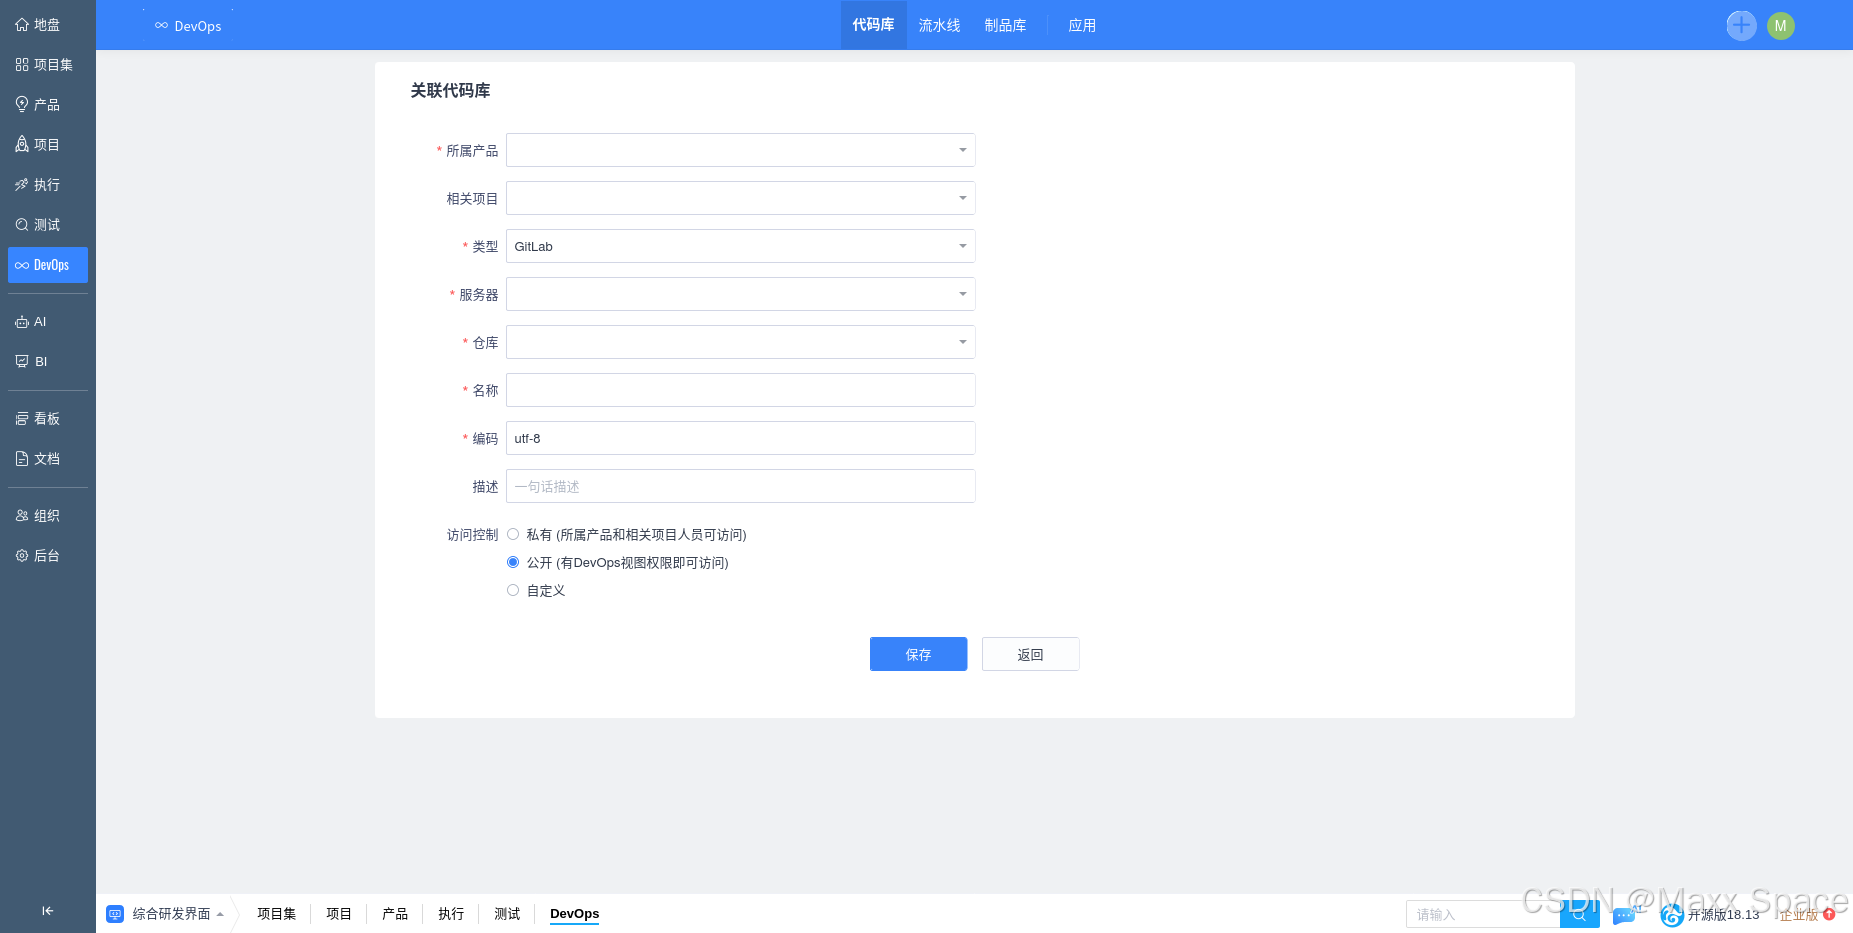Open 测试 in bottom bar
Screen dimensions: 1853x933
507,914
